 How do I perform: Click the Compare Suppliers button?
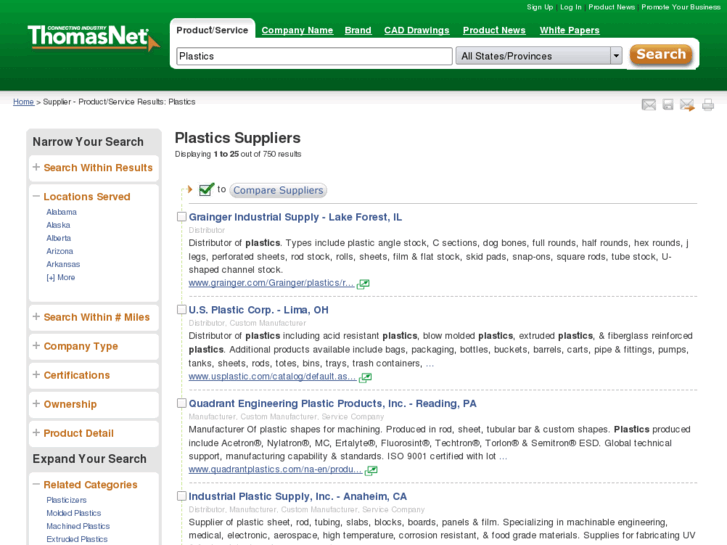[x=278, y=190]
